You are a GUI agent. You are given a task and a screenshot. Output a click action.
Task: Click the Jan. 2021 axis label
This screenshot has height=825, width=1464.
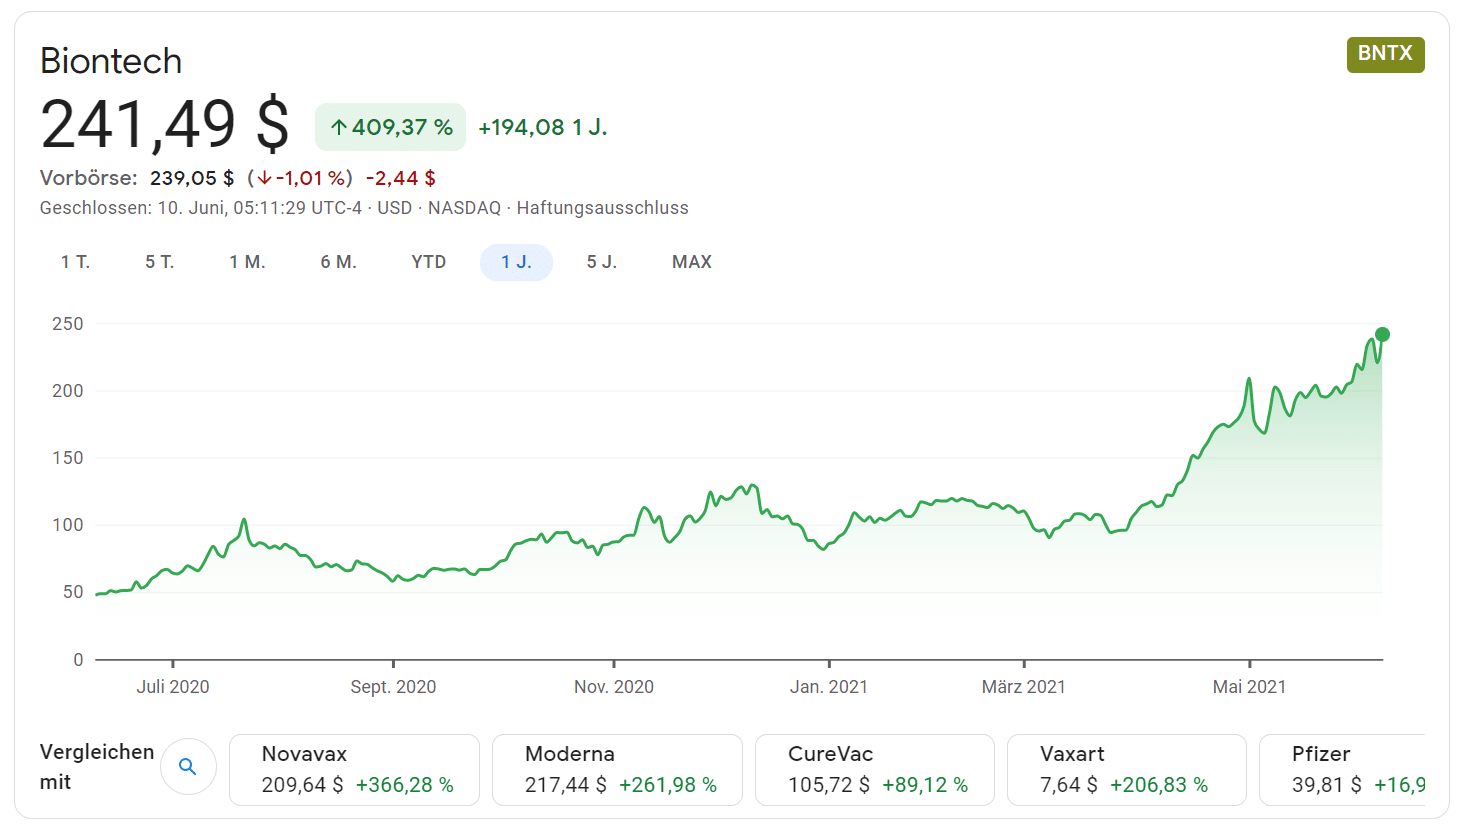829,687
